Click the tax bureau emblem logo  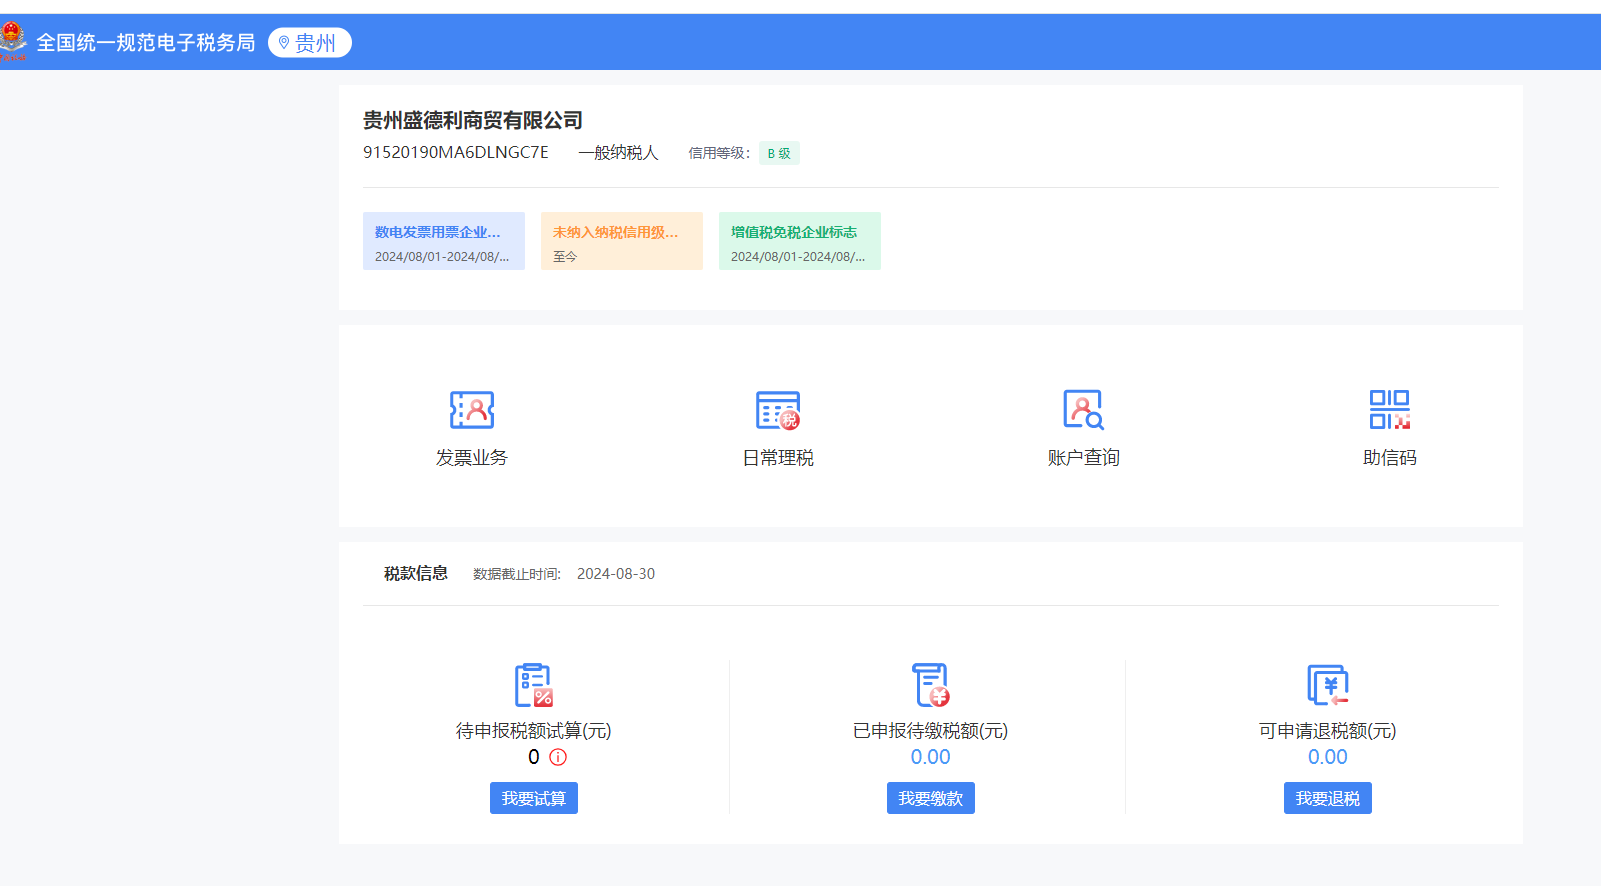pyautogui.click(x=13, y=41)
